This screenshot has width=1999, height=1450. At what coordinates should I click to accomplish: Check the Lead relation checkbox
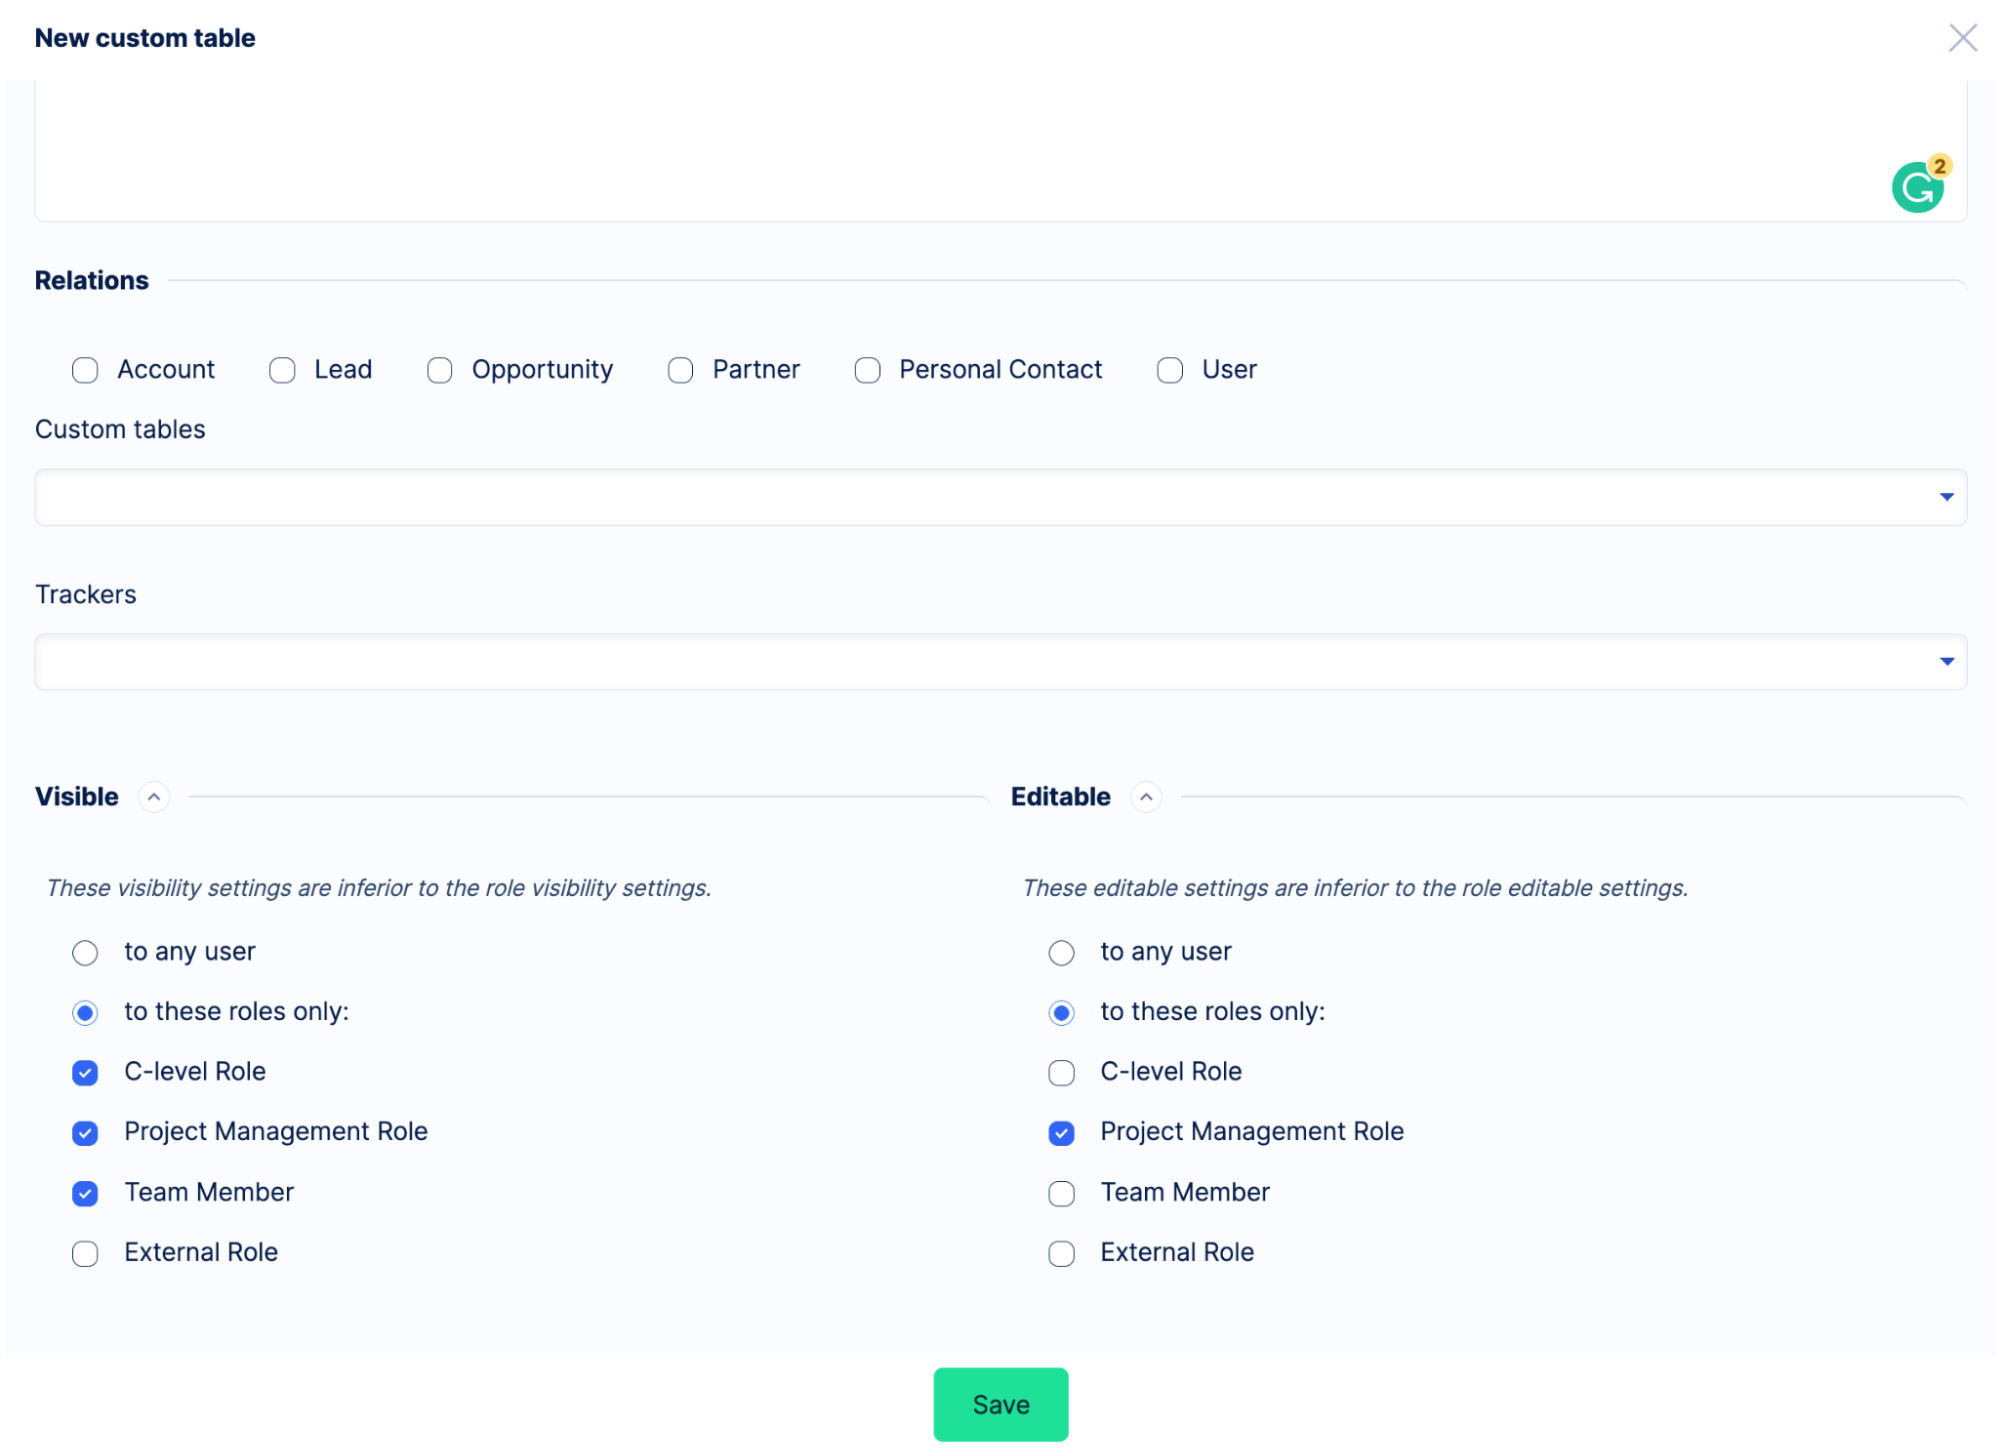[x=282, y=371]
